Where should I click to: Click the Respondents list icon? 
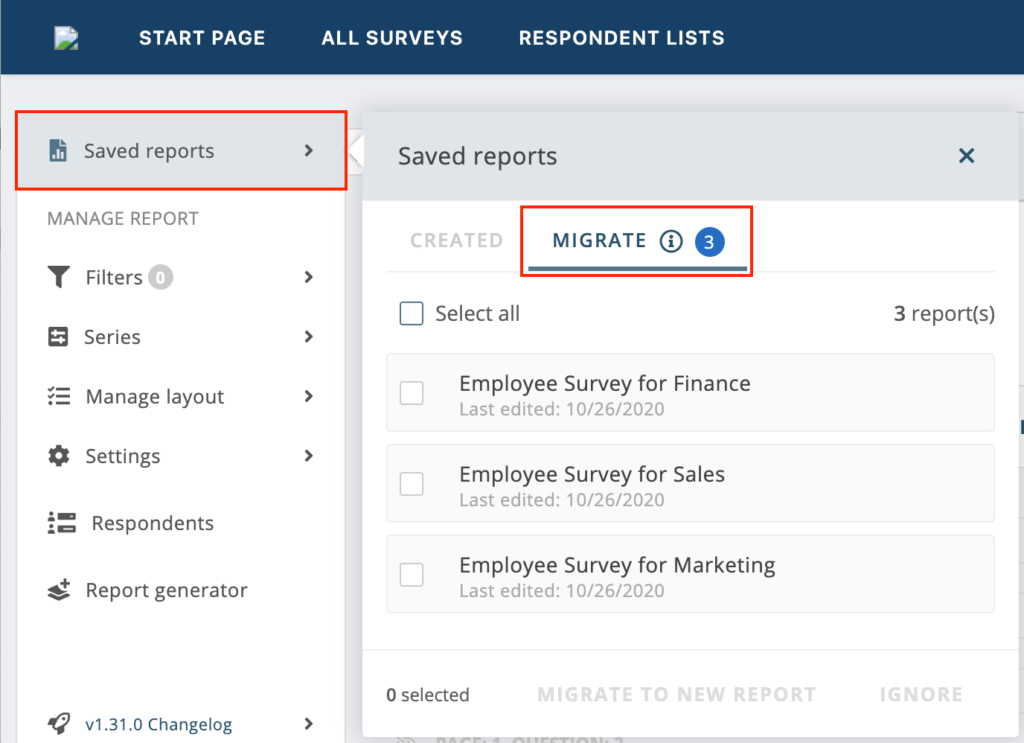tap(62, 523)
